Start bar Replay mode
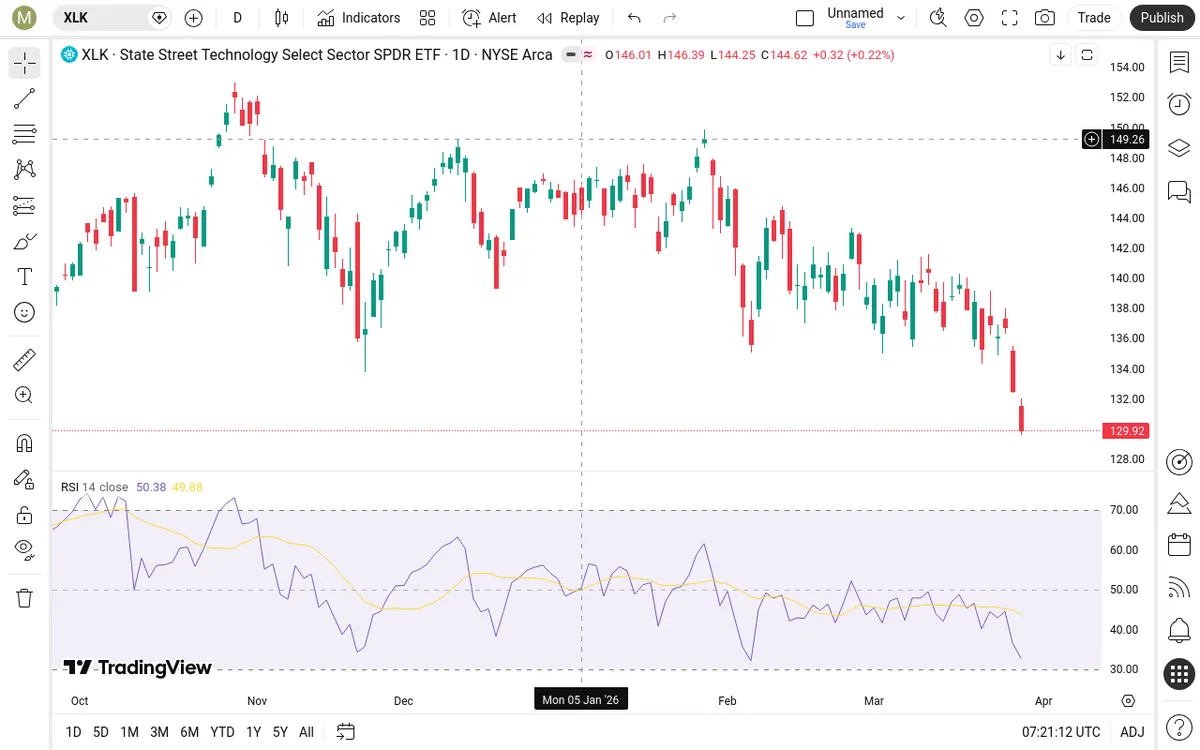 click(x=568, y=17)
